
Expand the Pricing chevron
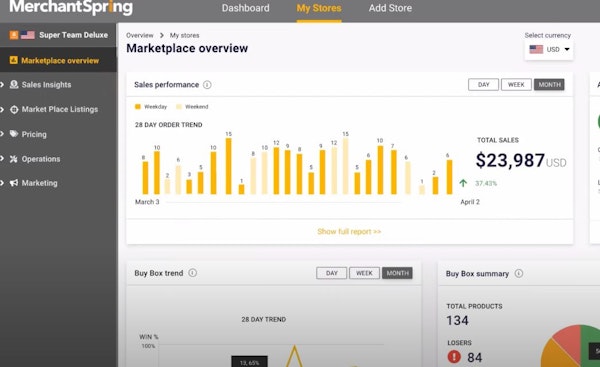[2, 134]
